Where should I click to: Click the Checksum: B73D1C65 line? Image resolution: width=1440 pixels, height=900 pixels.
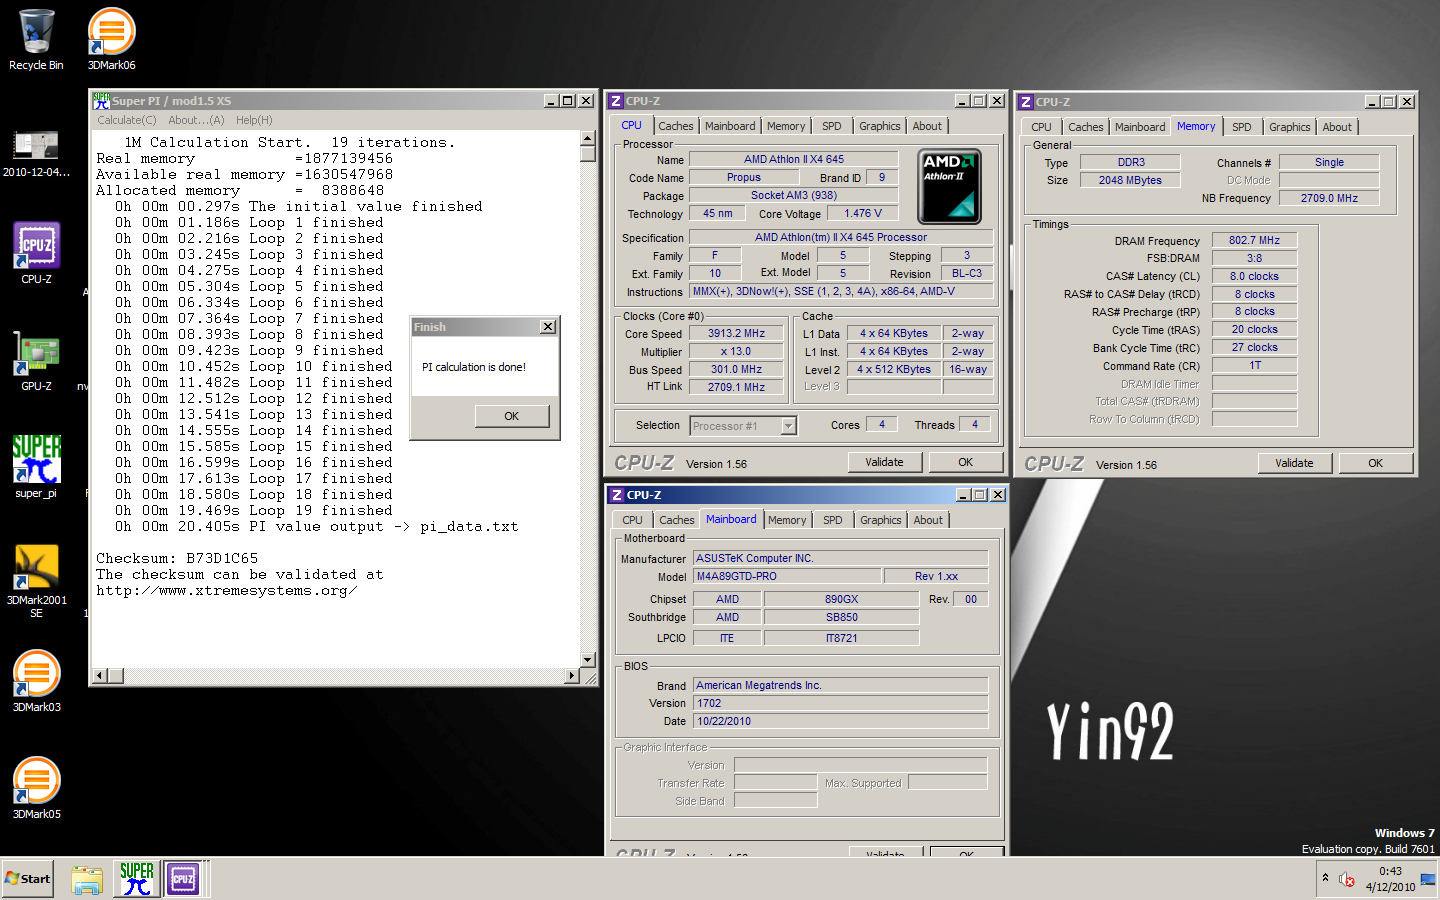pyautogui.click(x=177, y=558)
